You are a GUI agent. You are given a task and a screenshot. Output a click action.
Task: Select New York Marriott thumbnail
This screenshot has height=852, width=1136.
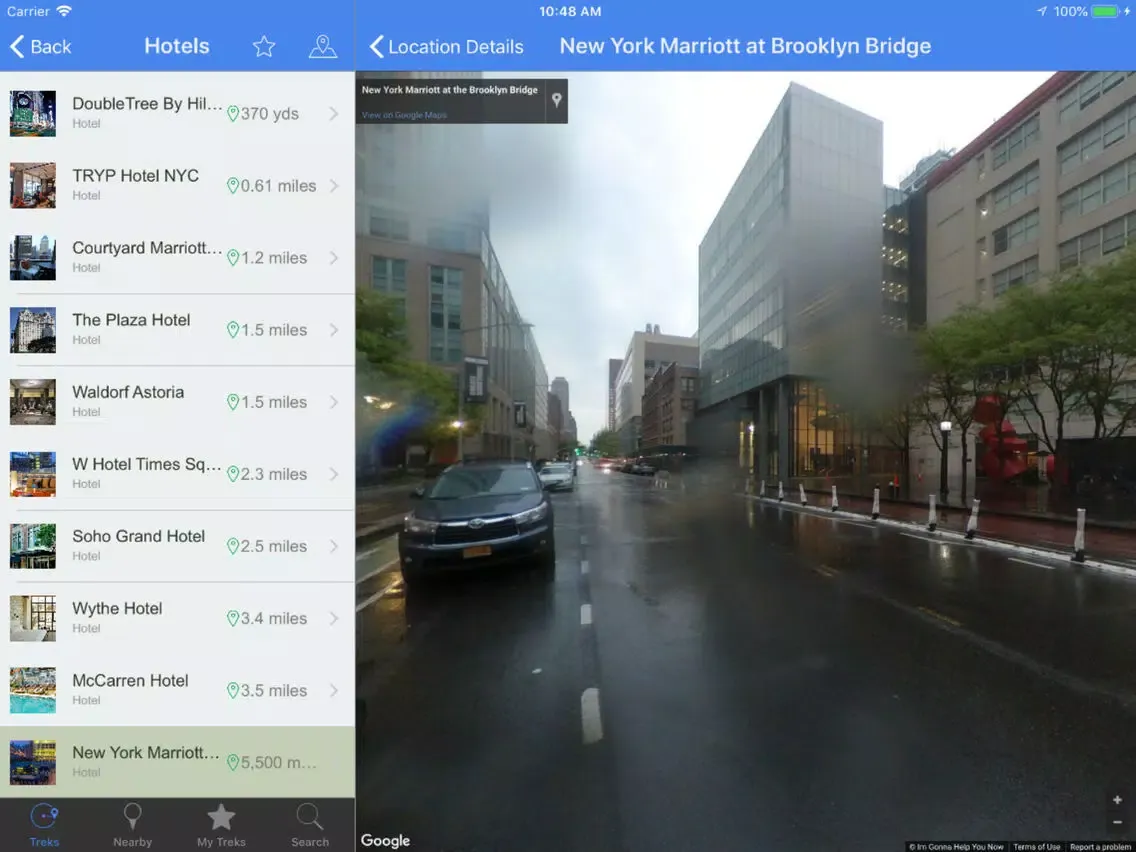33,762
